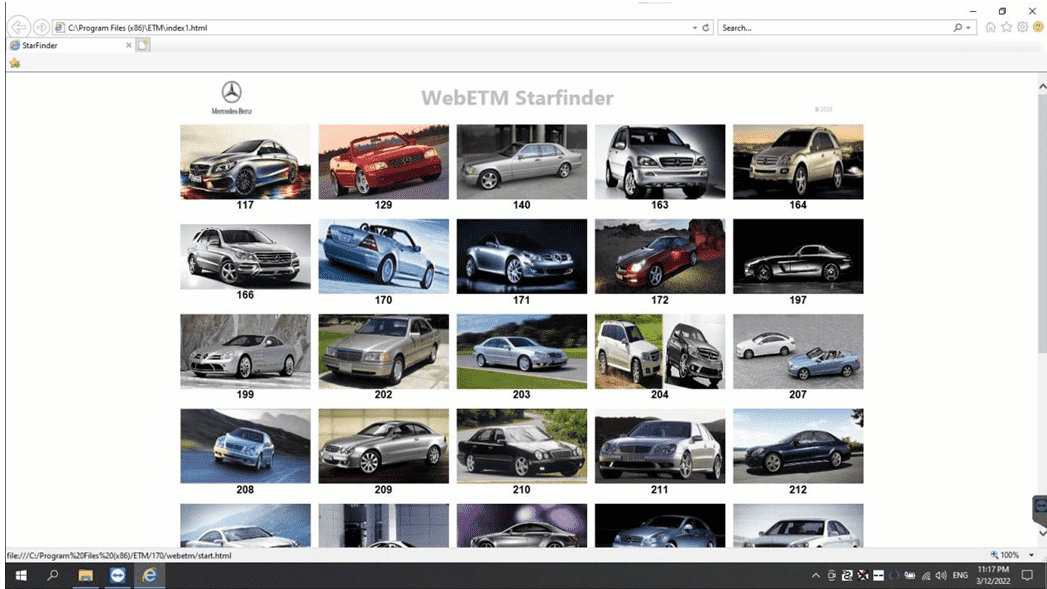Open taskbar search magnifier
The width and height of the screenshot is (1047, 589).
53,575
